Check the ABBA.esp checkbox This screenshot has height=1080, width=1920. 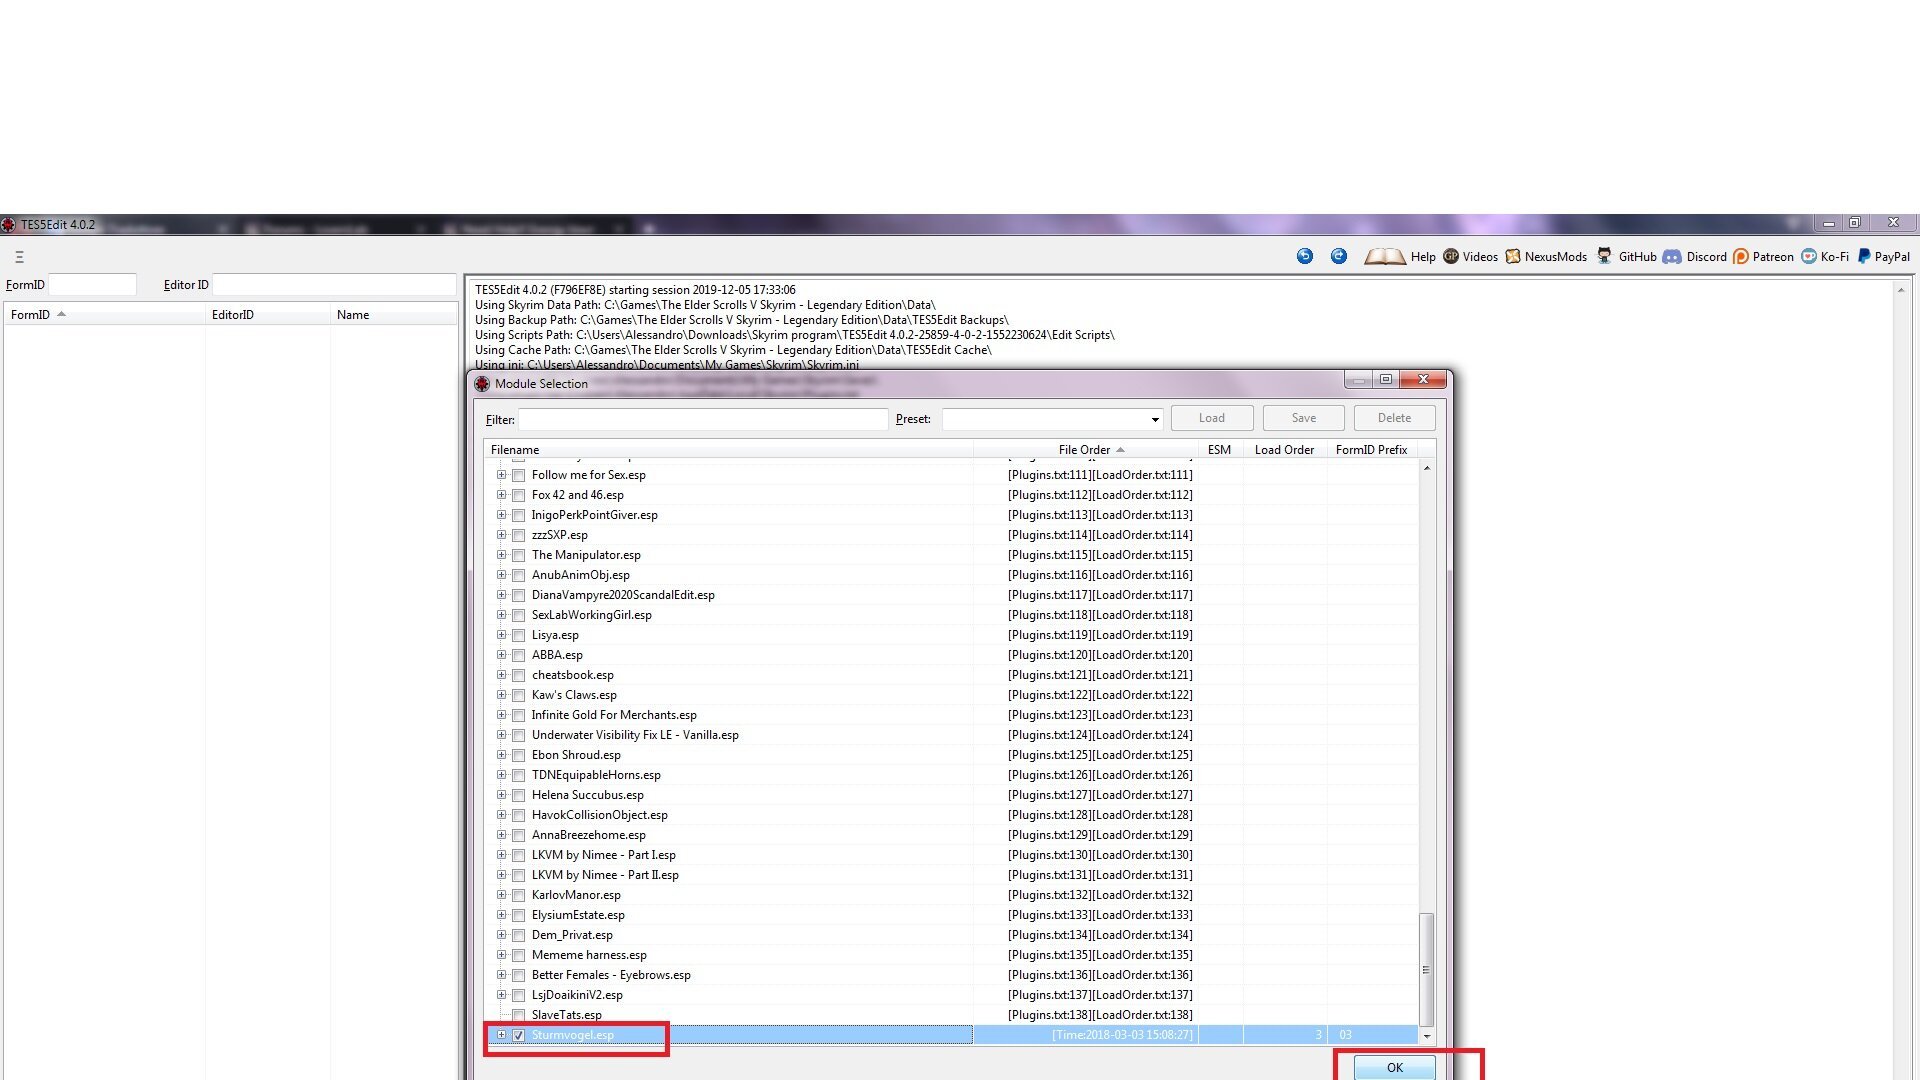[x=518, y=656]
